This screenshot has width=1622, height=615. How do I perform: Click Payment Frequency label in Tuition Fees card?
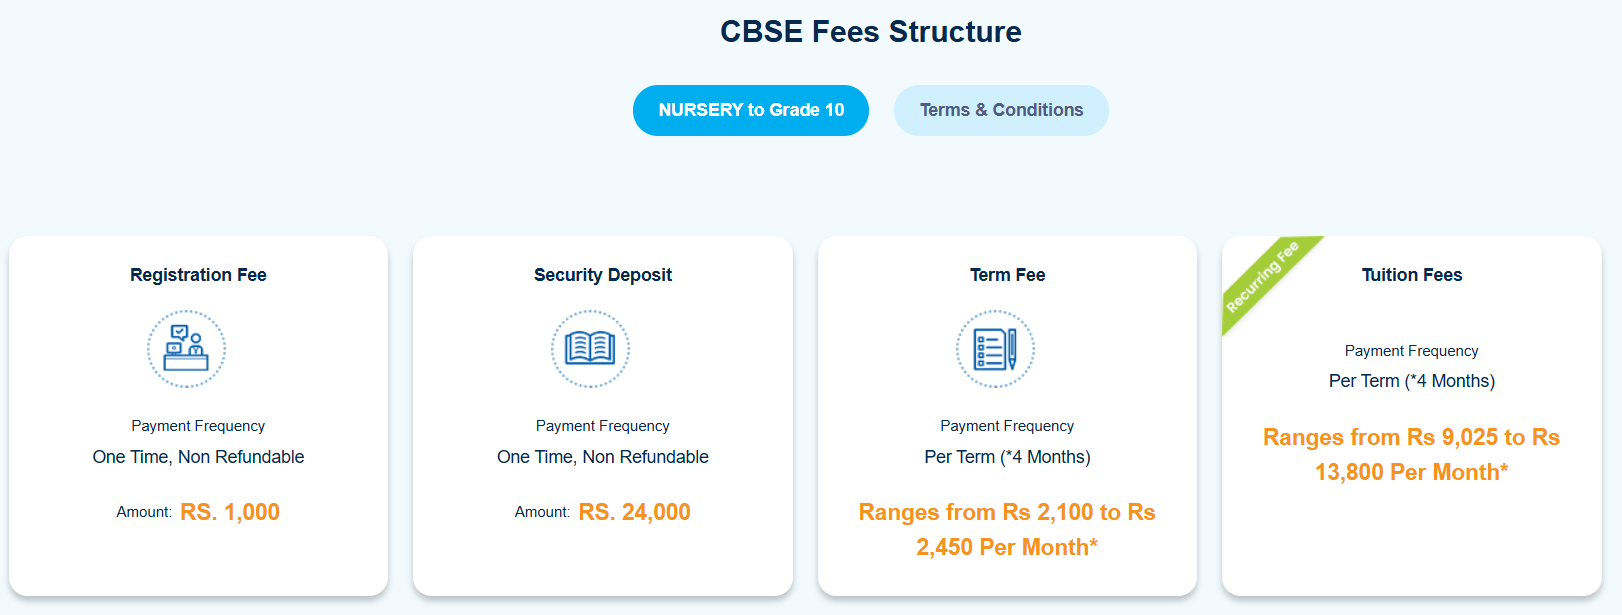1411,351
